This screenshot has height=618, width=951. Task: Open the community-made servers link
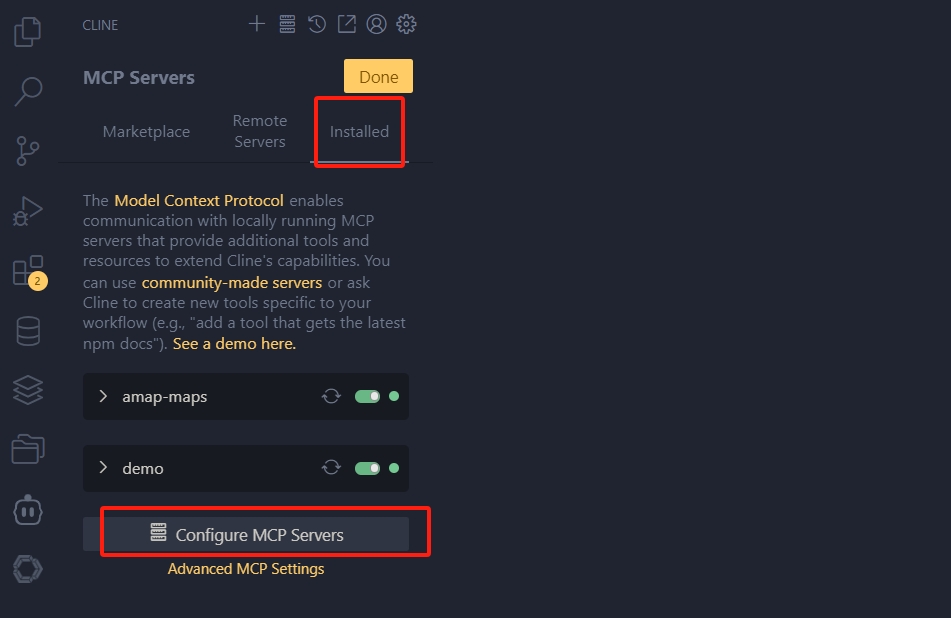click(x=232, y=283)
